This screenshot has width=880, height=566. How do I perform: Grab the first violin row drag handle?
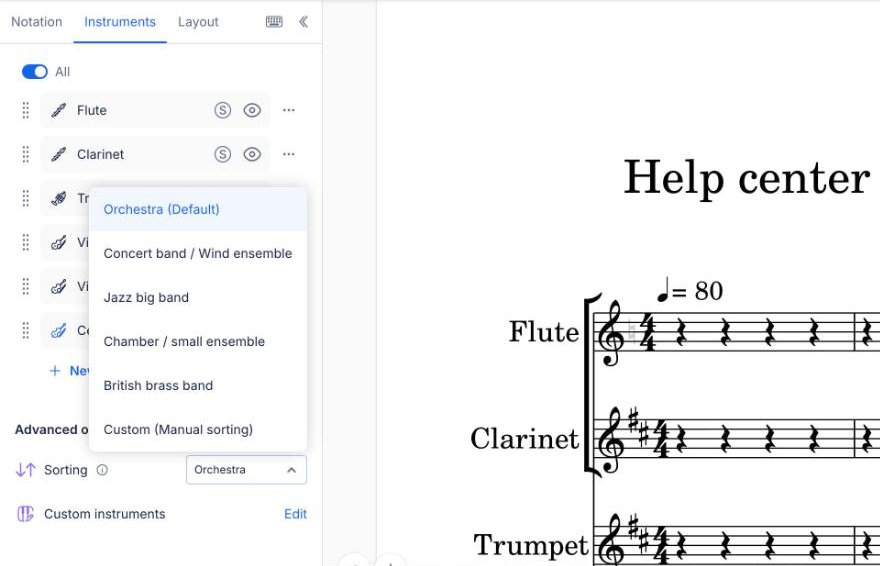click(26, 242)
